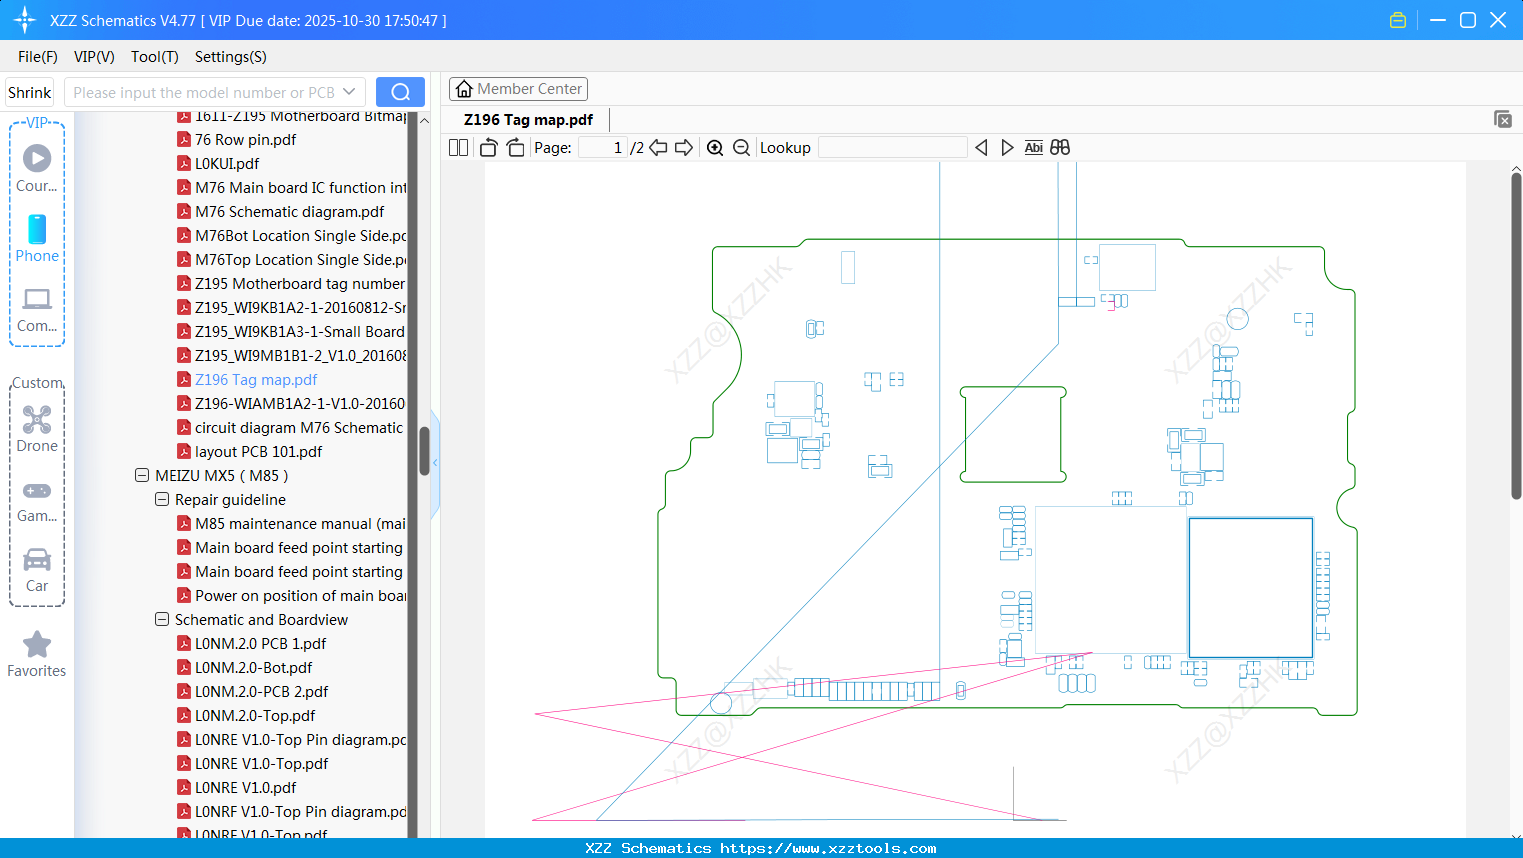Type in the Lookup text field

893,147
